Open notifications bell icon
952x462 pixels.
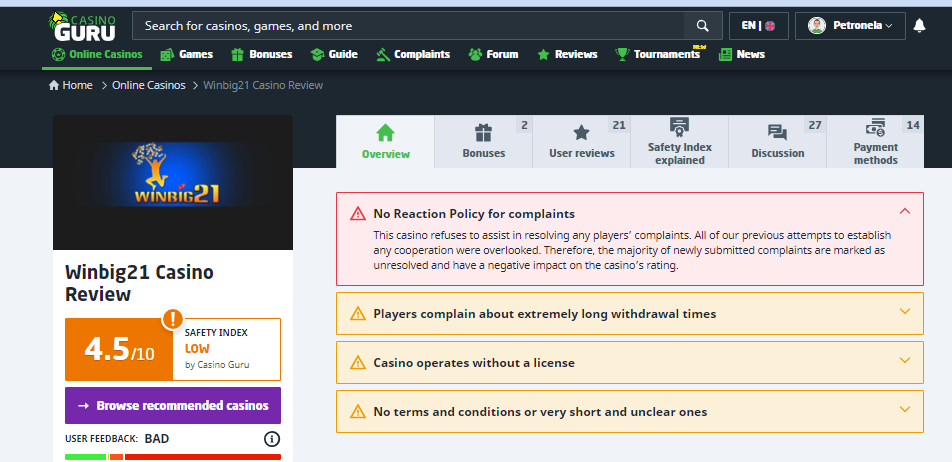pos(920,26)
